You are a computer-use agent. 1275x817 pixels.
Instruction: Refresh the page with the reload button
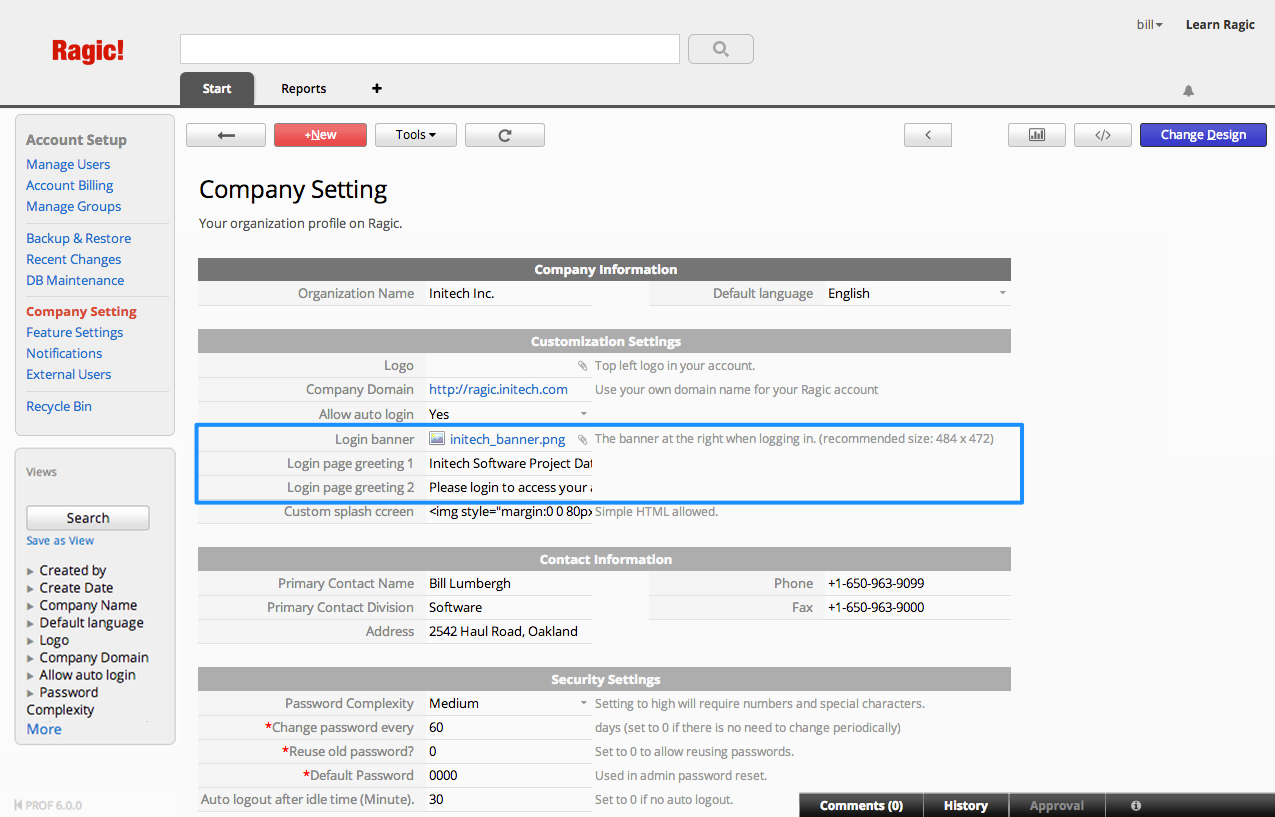505,135
